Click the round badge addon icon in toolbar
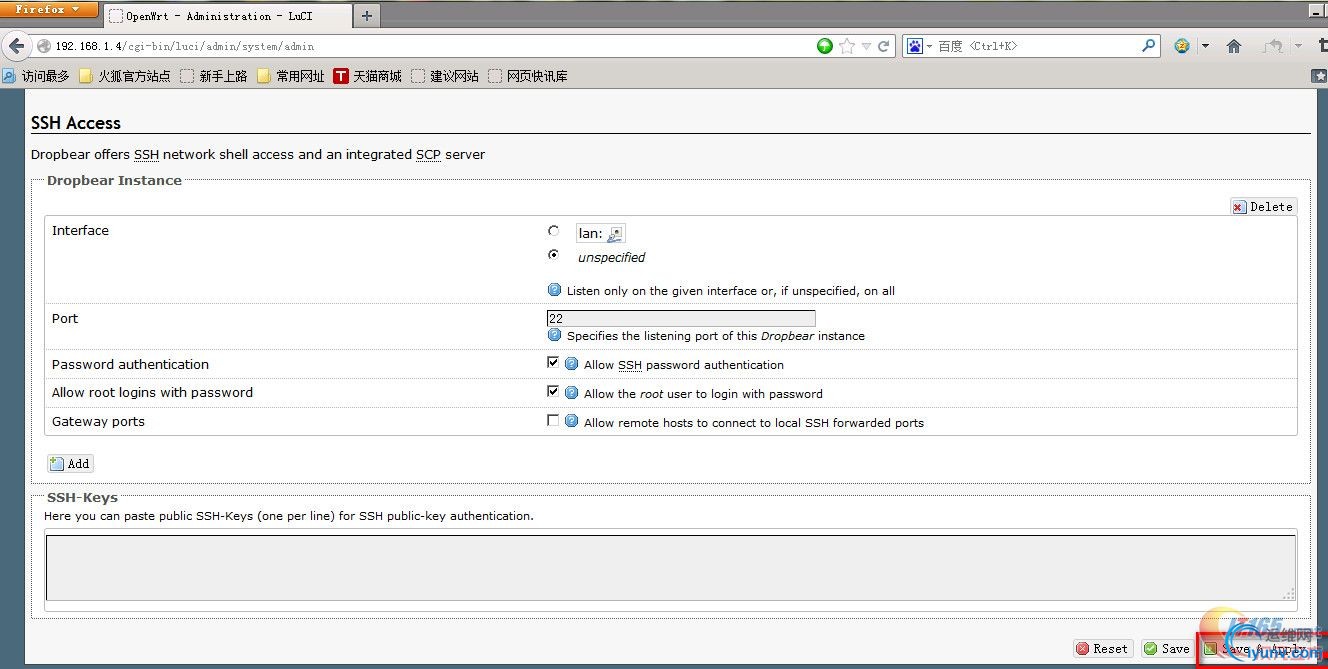 coord(1182,46)
